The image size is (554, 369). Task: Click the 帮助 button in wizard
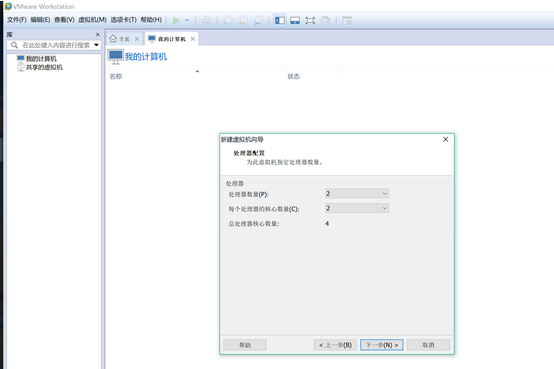point(245,345)
